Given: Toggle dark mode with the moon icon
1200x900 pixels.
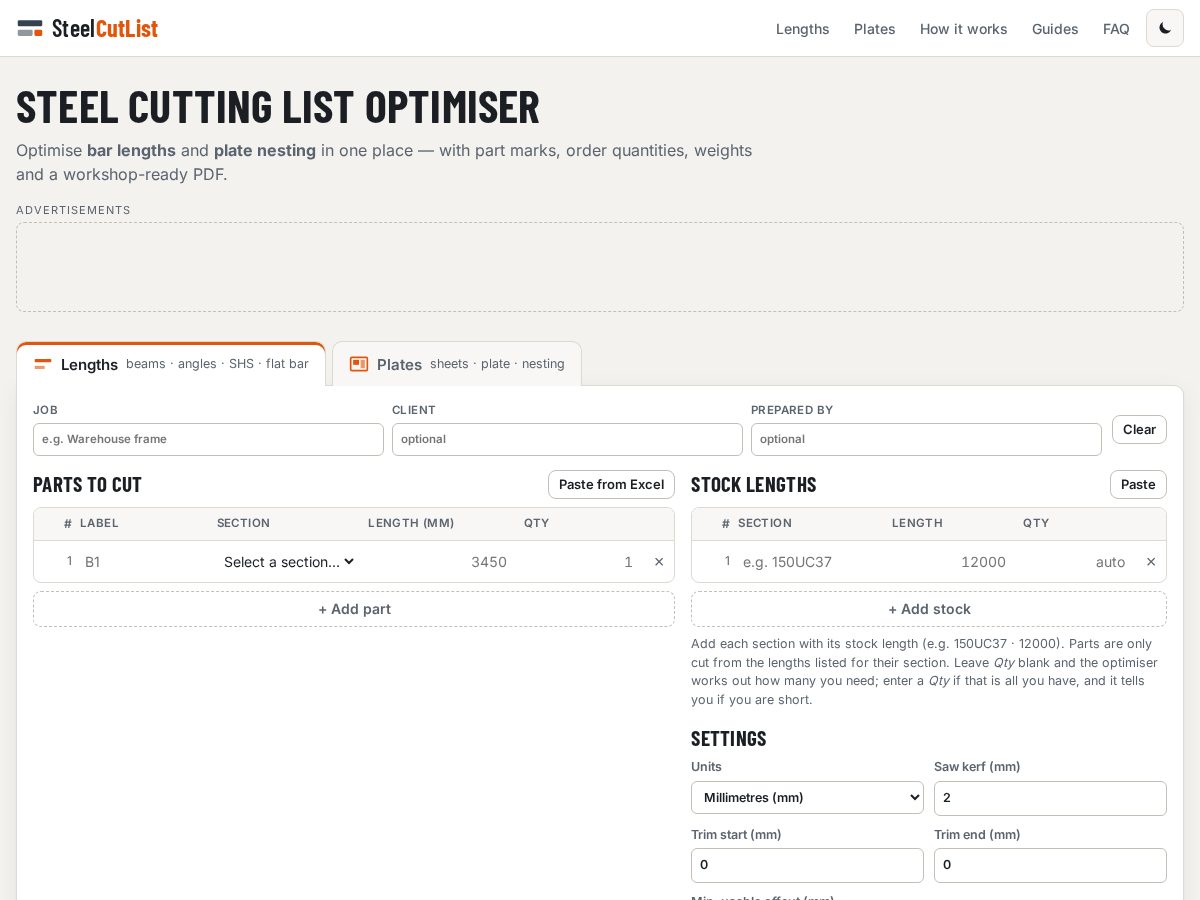Looking at the screenshot, I should coord(1165,28).
